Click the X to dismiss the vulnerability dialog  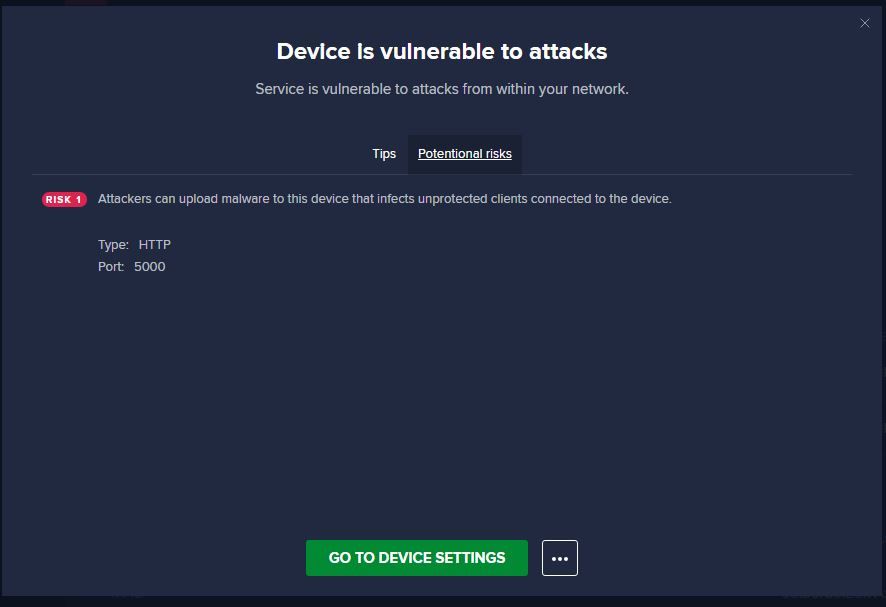(x=865, y=23)
